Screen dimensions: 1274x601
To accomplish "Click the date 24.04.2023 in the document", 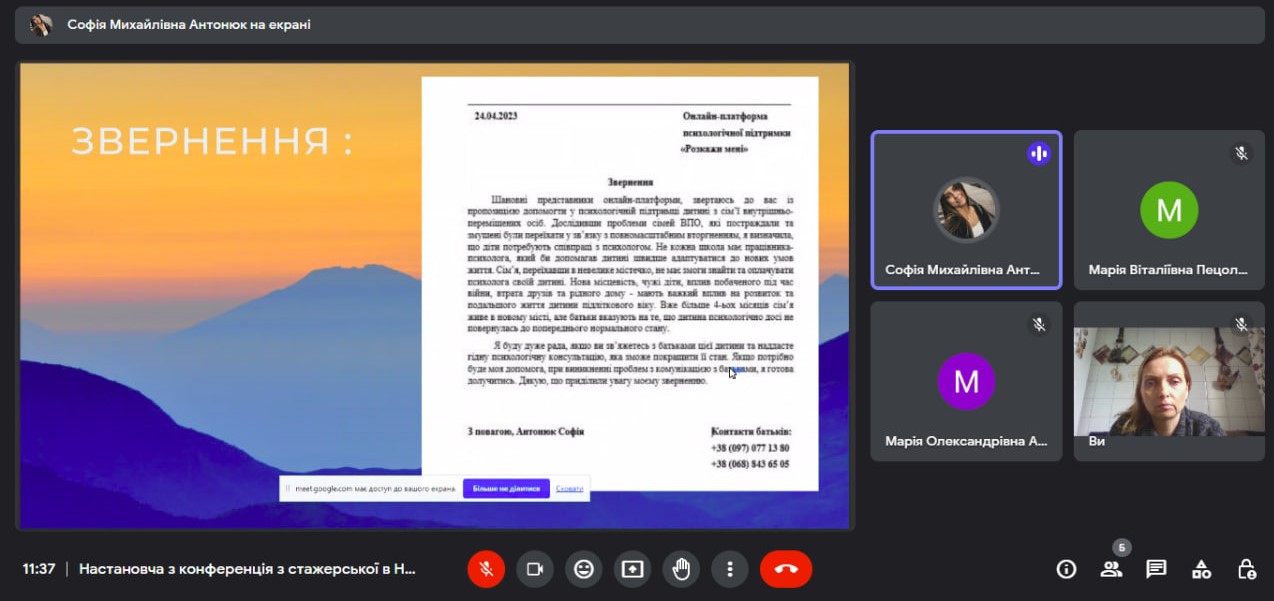I will tap(498, 117).
